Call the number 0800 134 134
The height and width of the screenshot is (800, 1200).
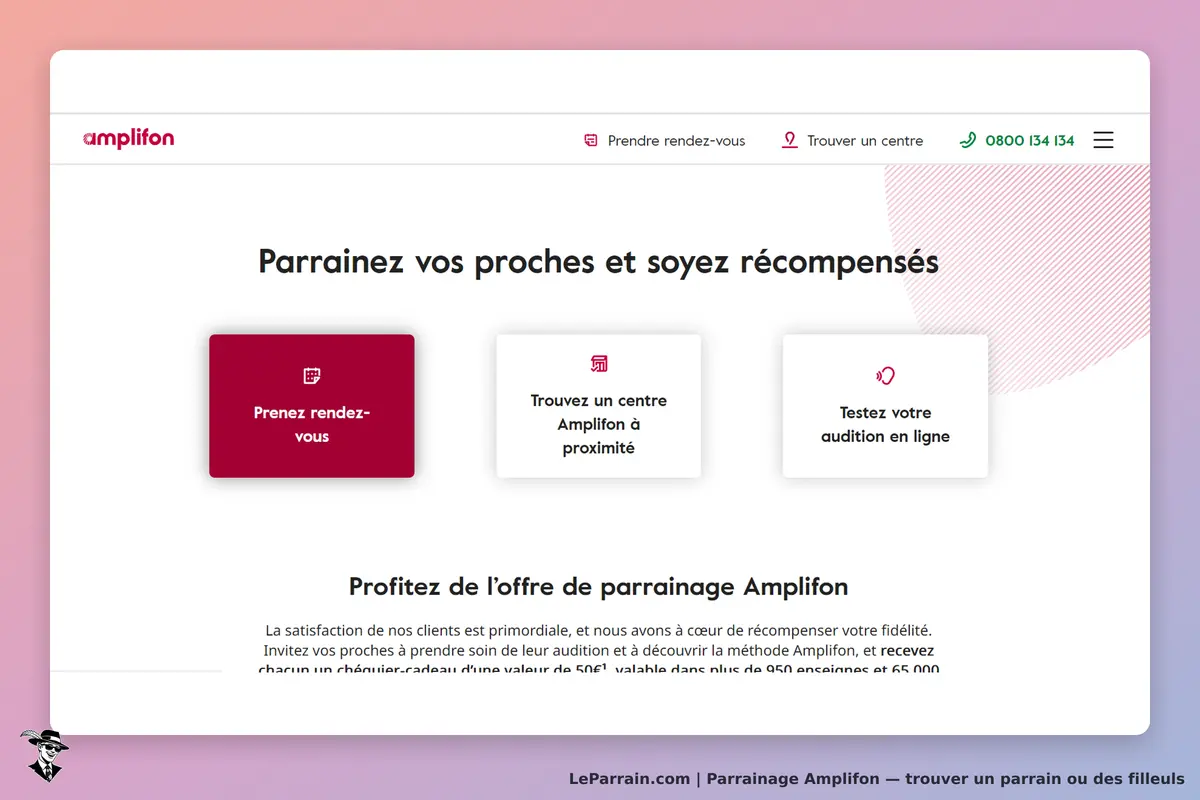click(1030, 141)
